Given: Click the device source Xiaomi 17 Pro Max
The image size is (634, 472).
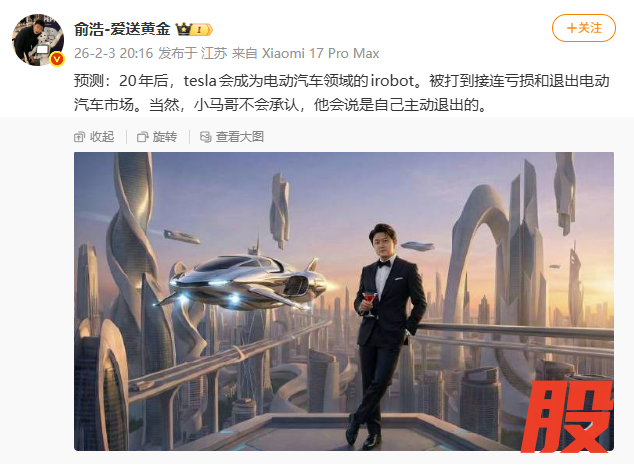Looking at the screenshot, I should pyautogui.click(x=321, y=53).
